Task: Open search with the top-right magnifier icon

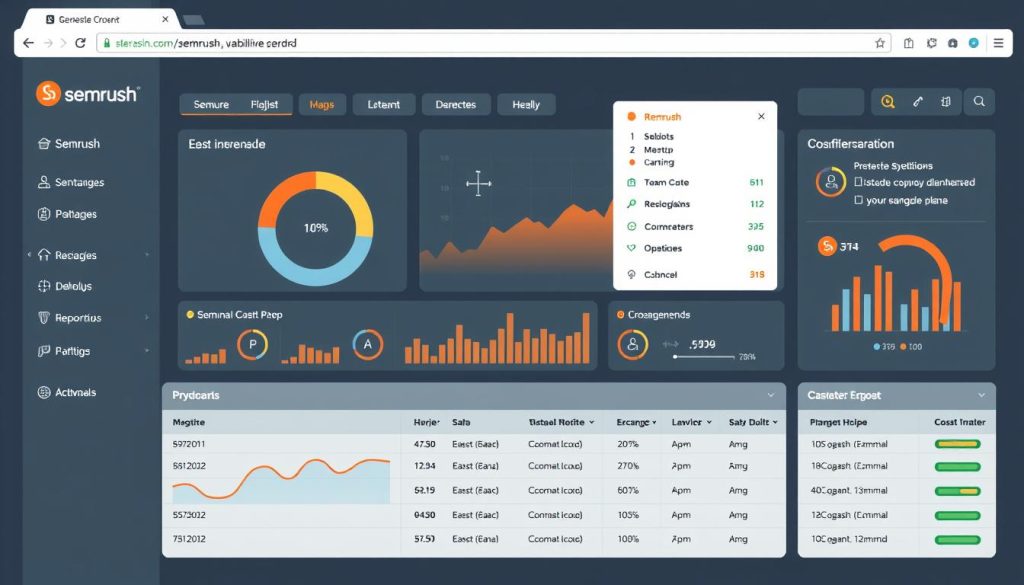Action: tap(979, 102)
